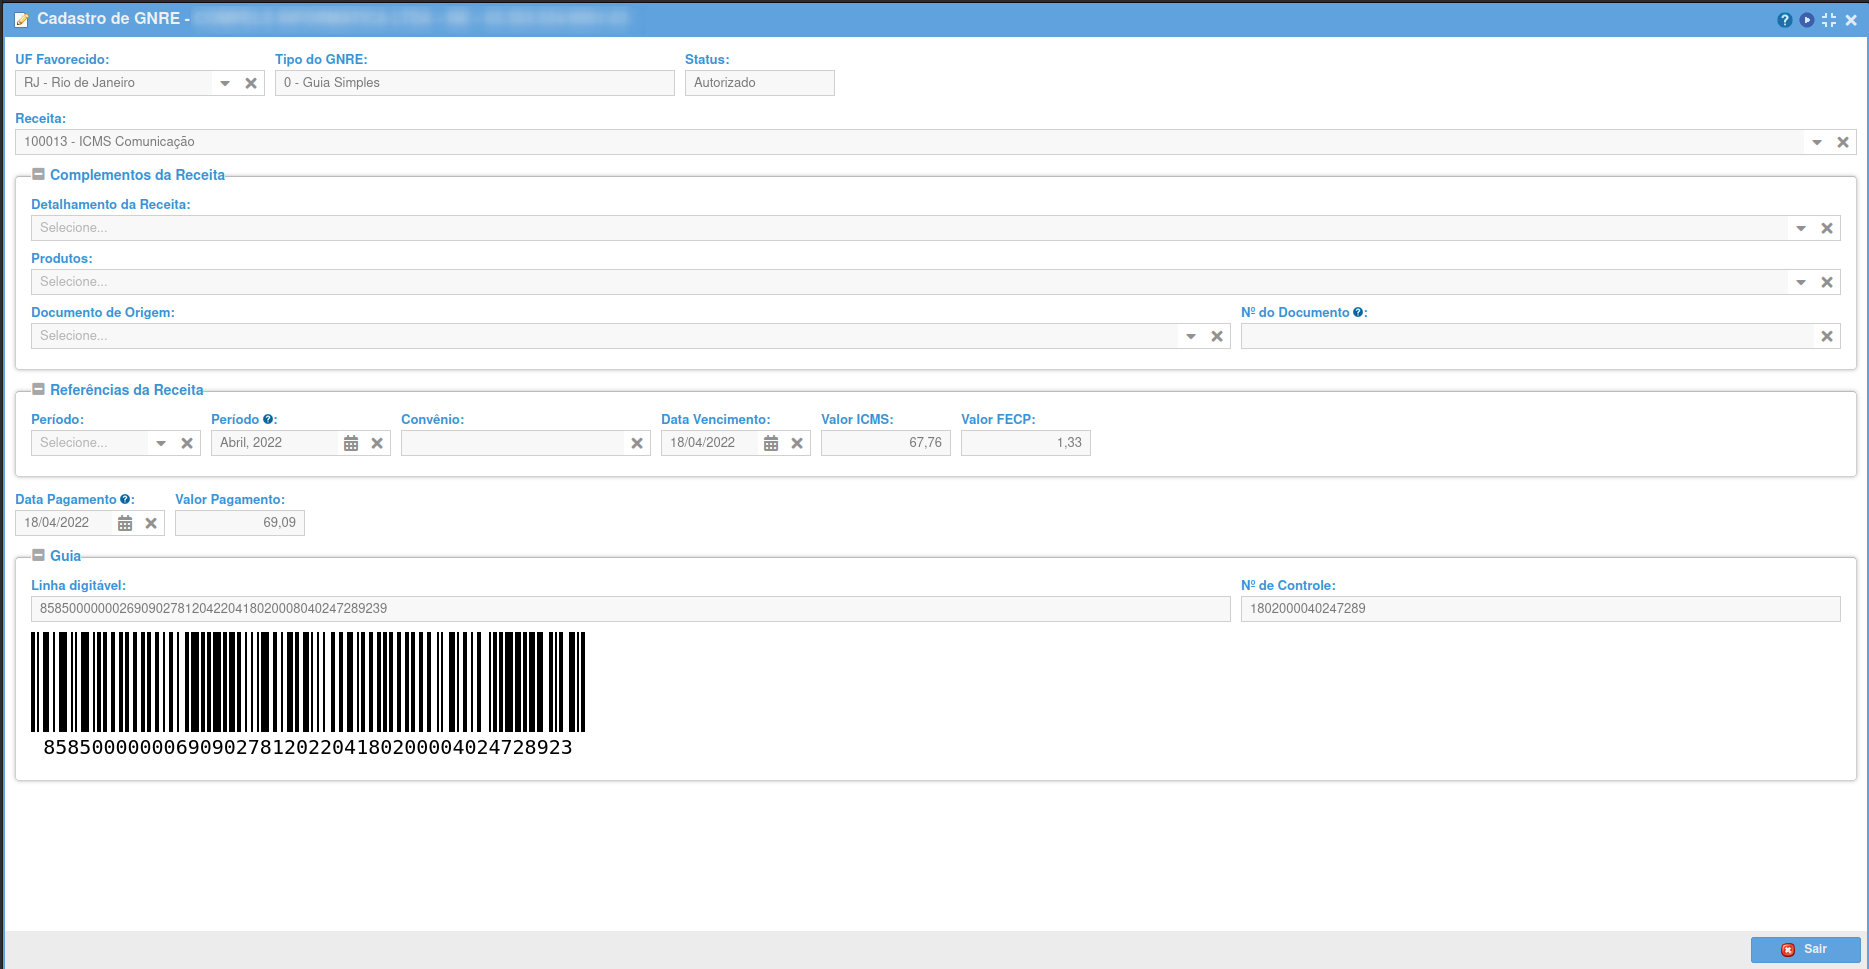This screenshot has width=1869, height=969.
Task: Click the Data Pagamento date 18/04/2022 field
Action: click(64, 523)
